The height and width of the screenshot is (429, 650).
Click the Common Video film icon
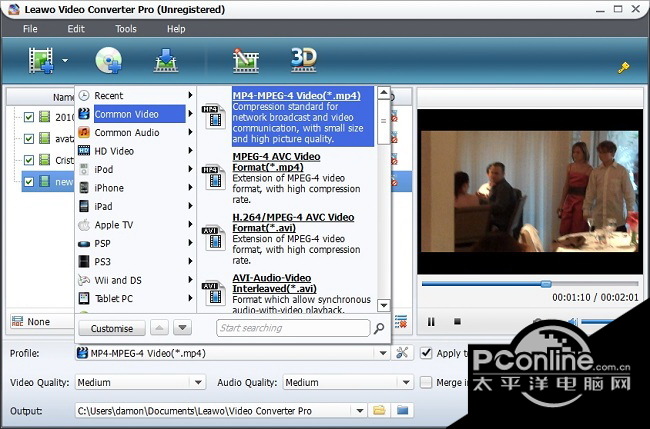click(84, 114)
